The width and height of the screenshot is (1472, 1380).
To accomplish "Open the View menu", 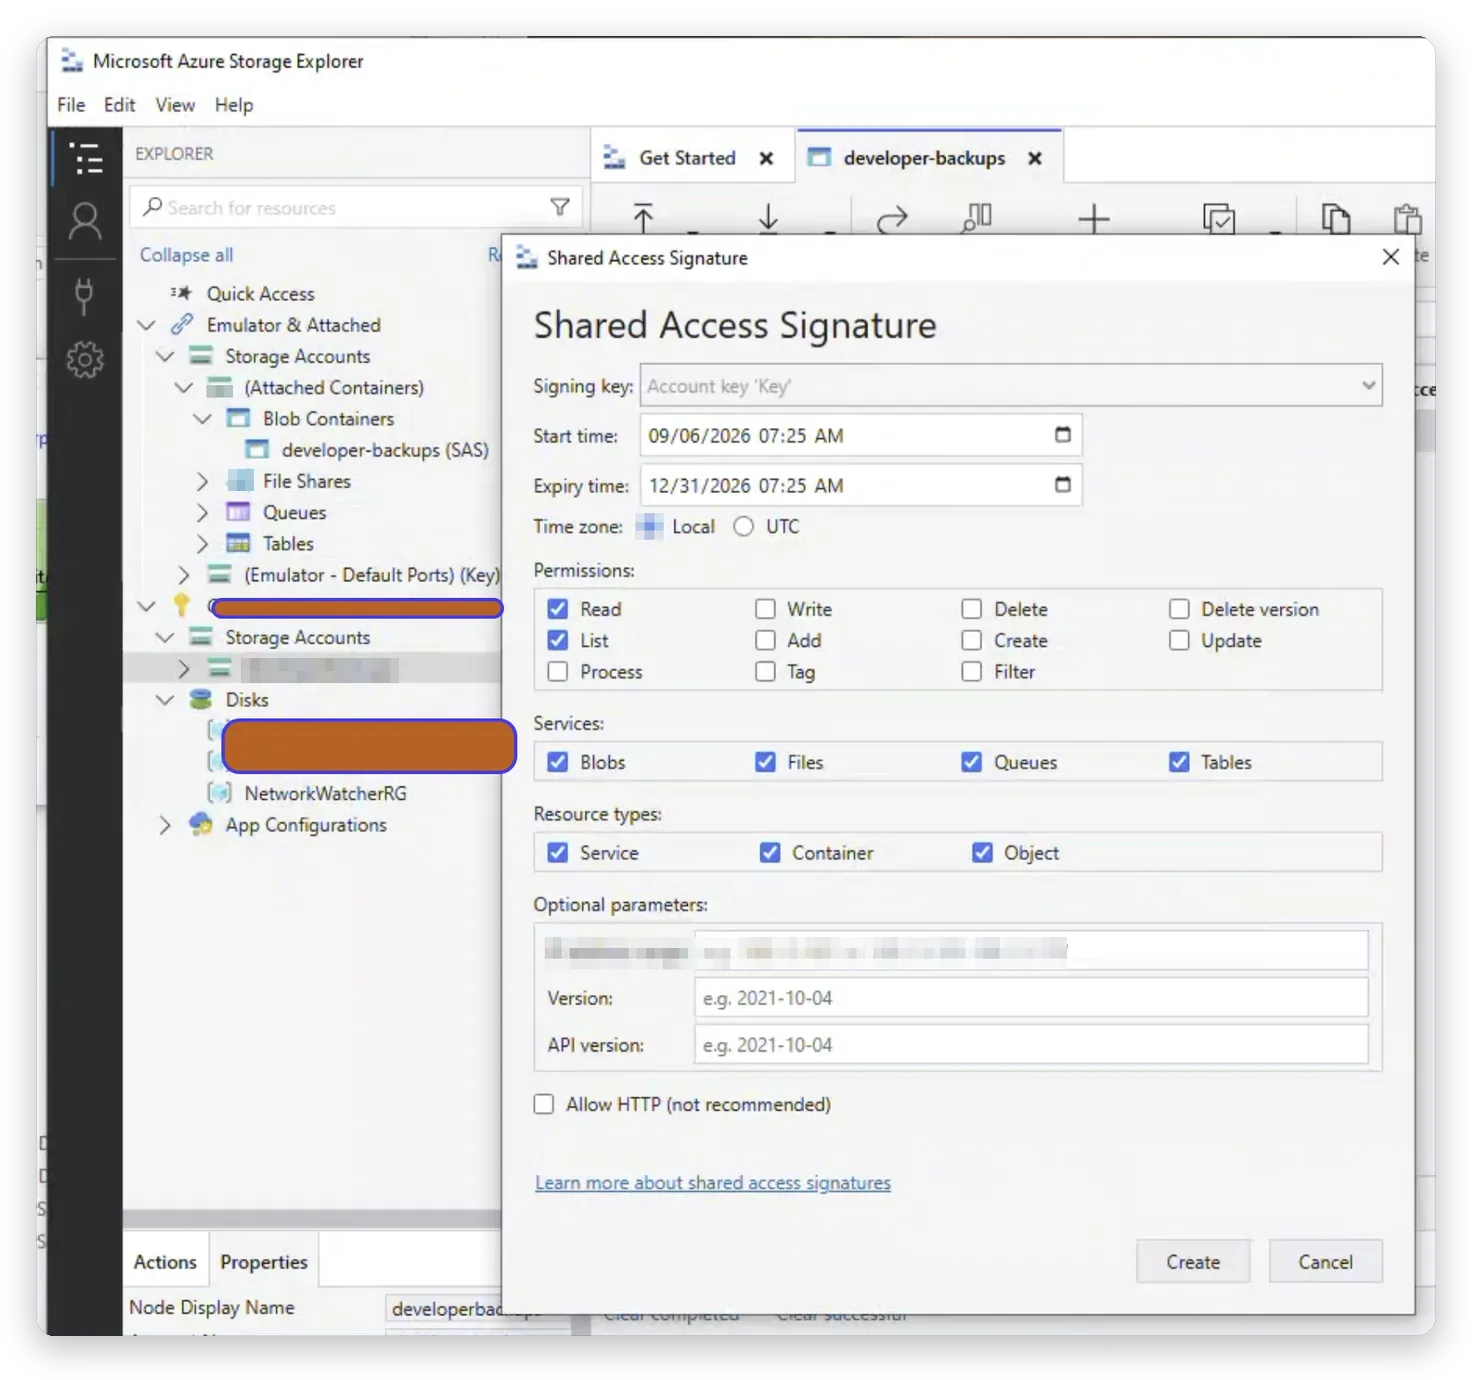I will pos(175,105).
